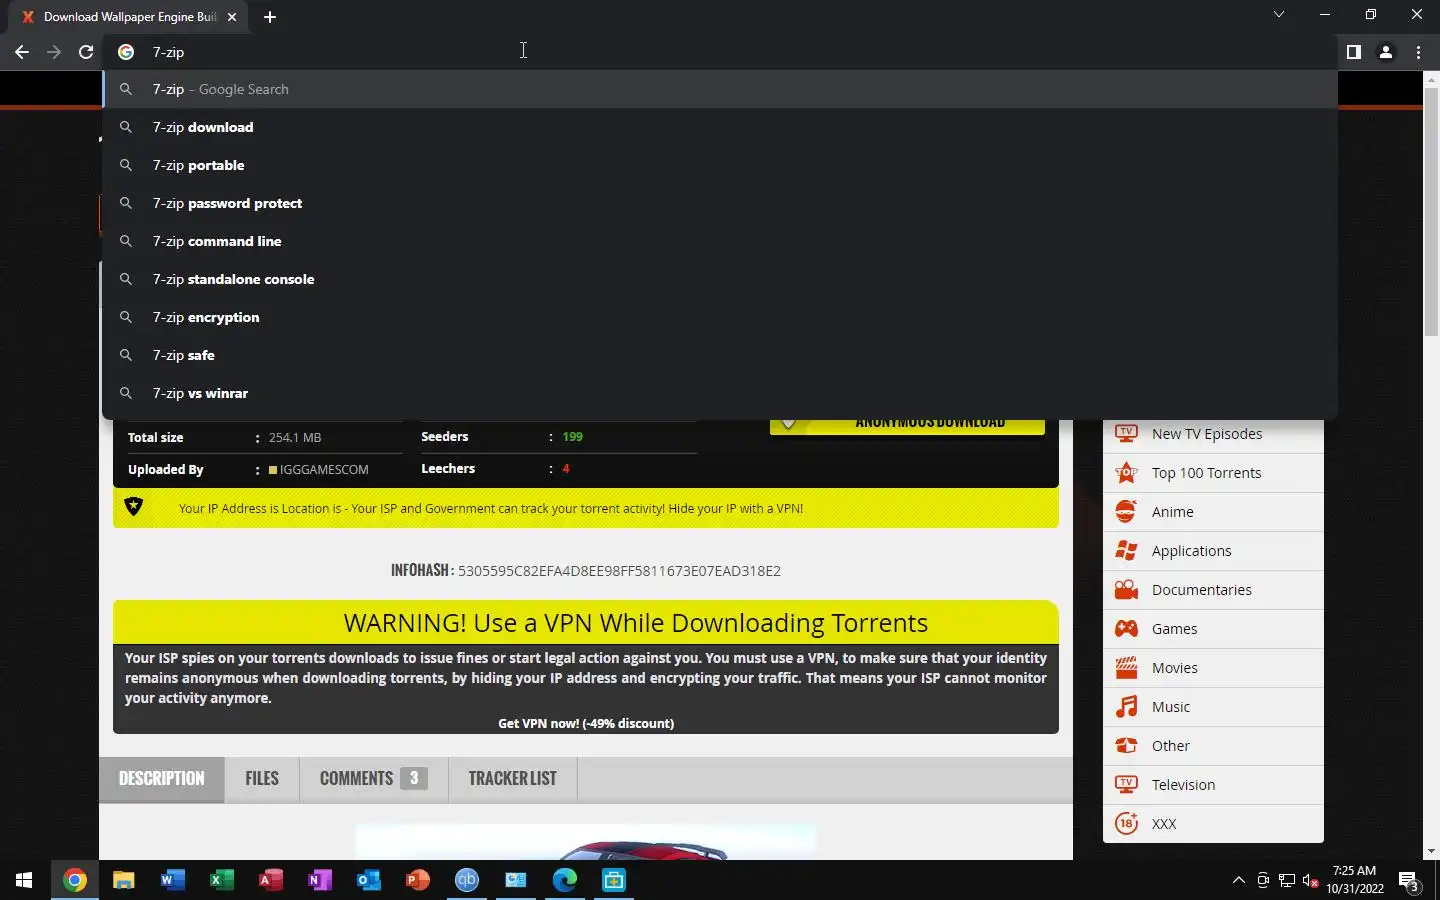The height and width of the screenshot is (900, 1440).
Task: Choose the '7-zip portable' suggestion
Action: [720, 165]
